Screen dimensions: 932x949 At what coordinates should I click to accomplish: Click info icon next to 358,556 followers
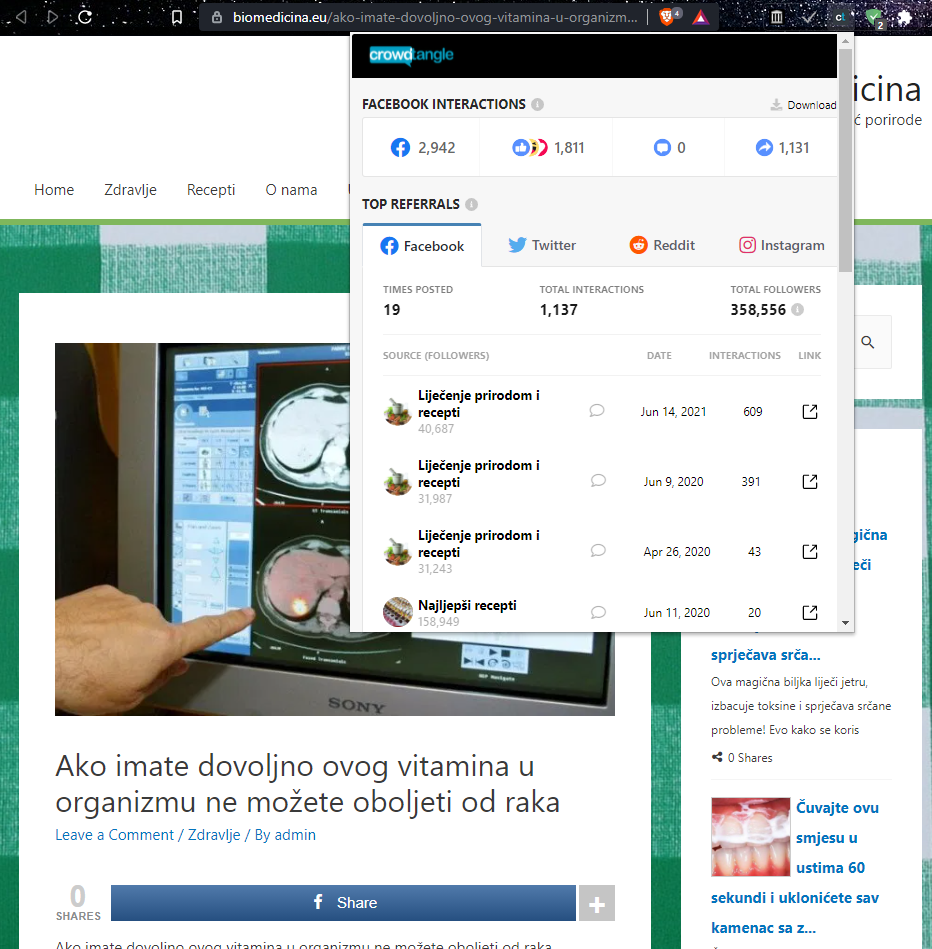click(x=798, y=310)
